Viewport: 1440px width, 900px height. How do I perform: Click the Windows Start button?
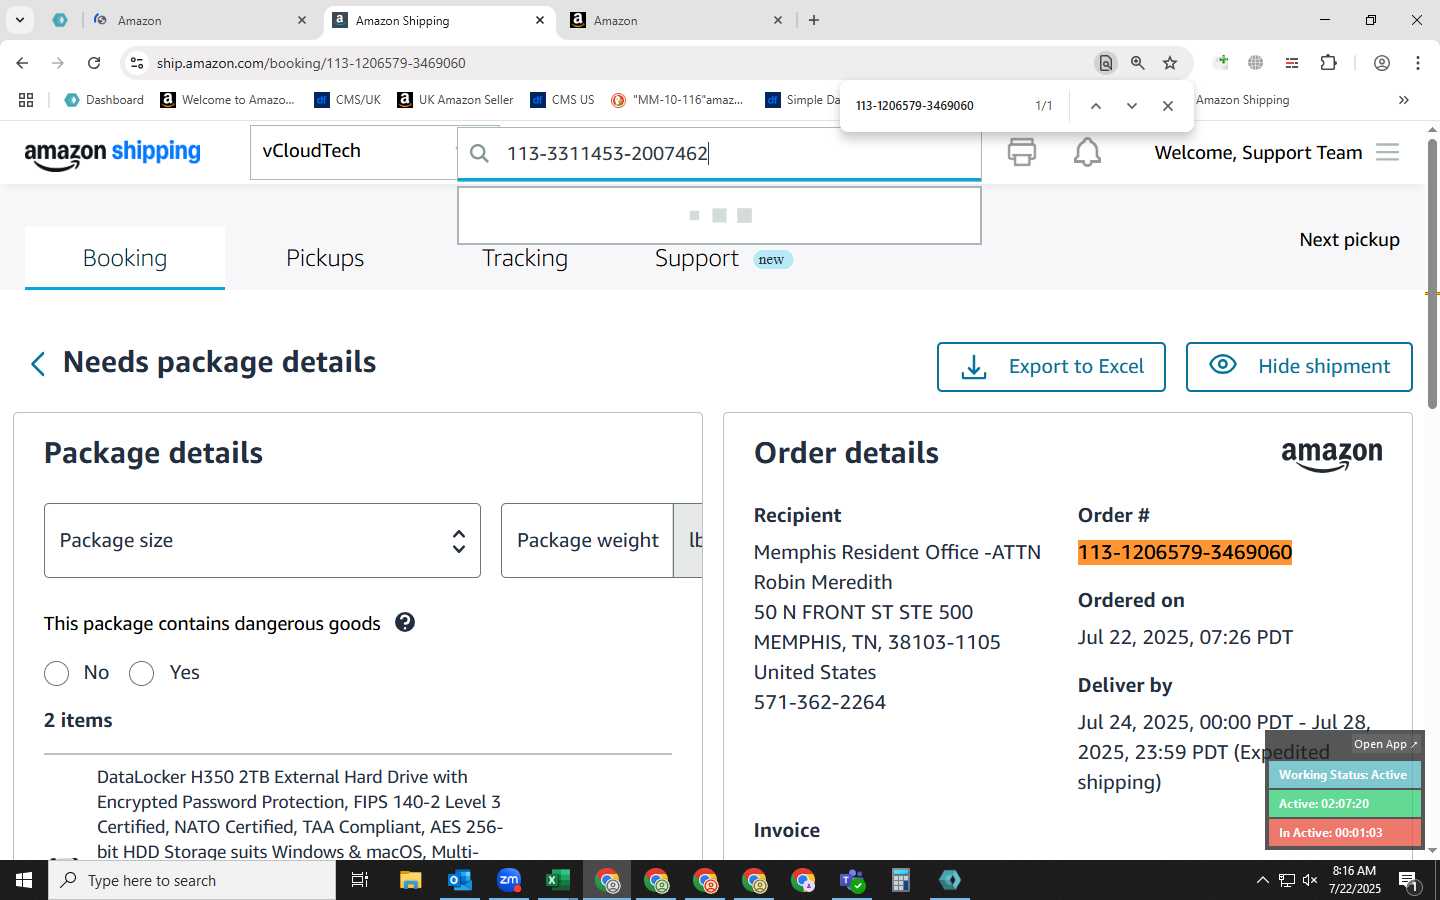(x=24, y=880)
